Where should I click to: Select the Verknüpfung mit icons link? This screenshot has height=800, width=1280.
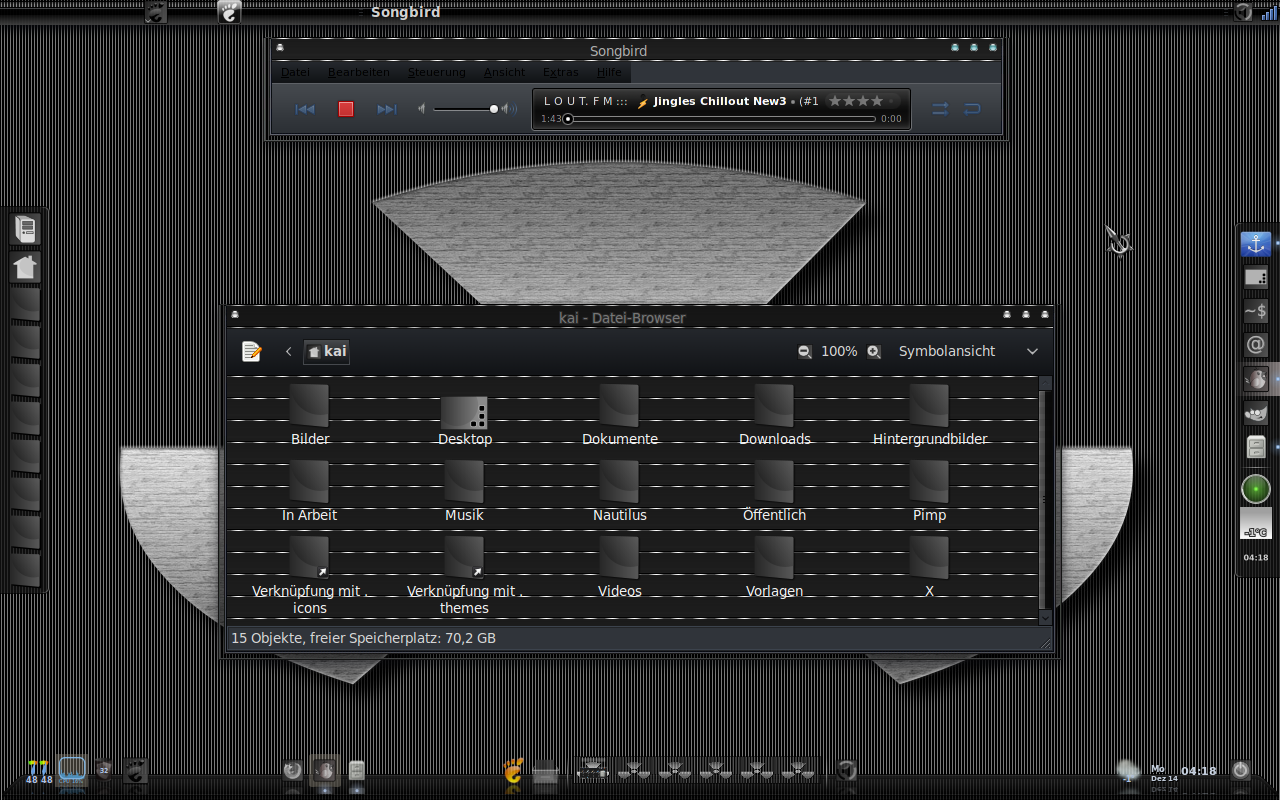point(310,575)
